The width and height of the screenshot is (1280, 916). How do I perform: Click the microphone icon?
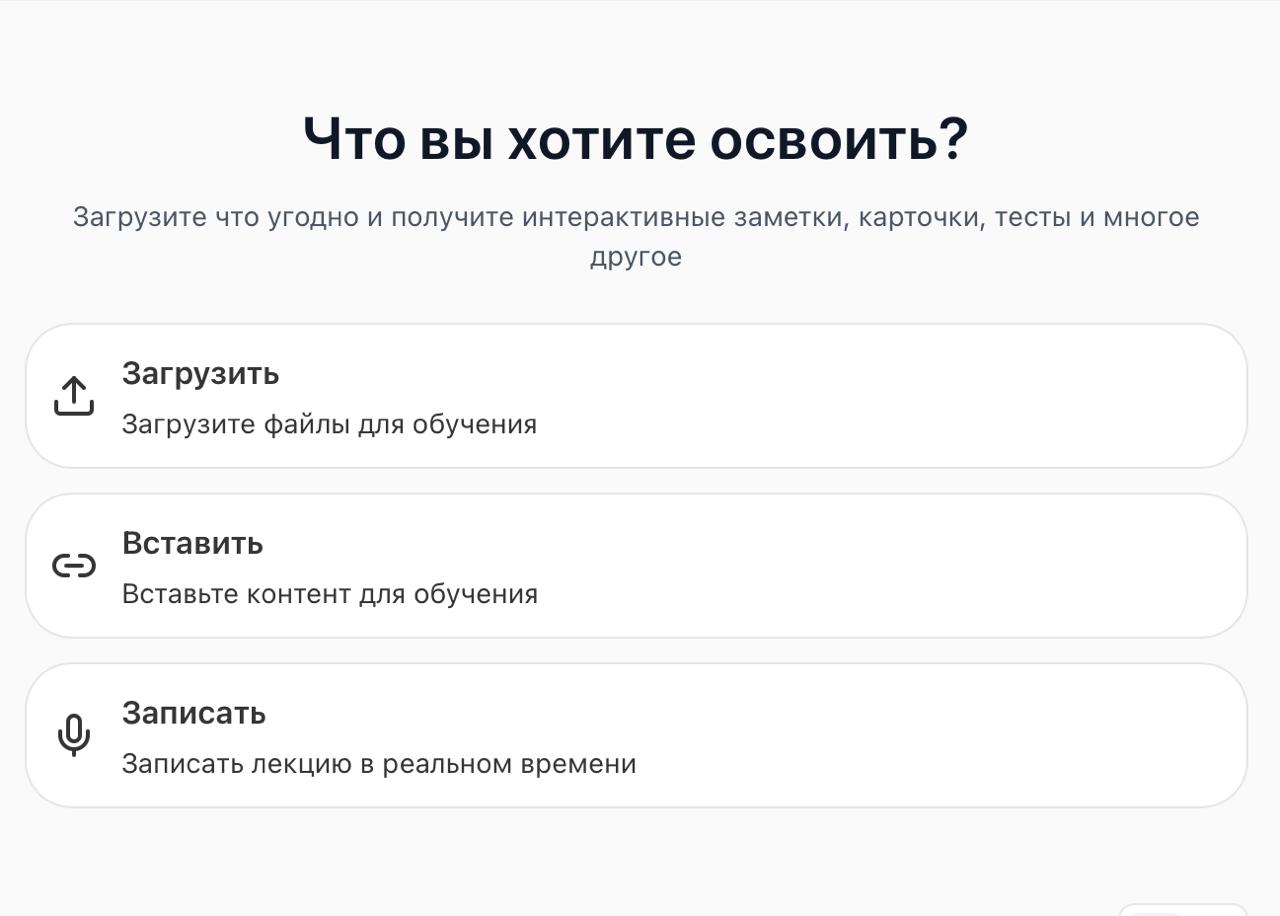73,736
